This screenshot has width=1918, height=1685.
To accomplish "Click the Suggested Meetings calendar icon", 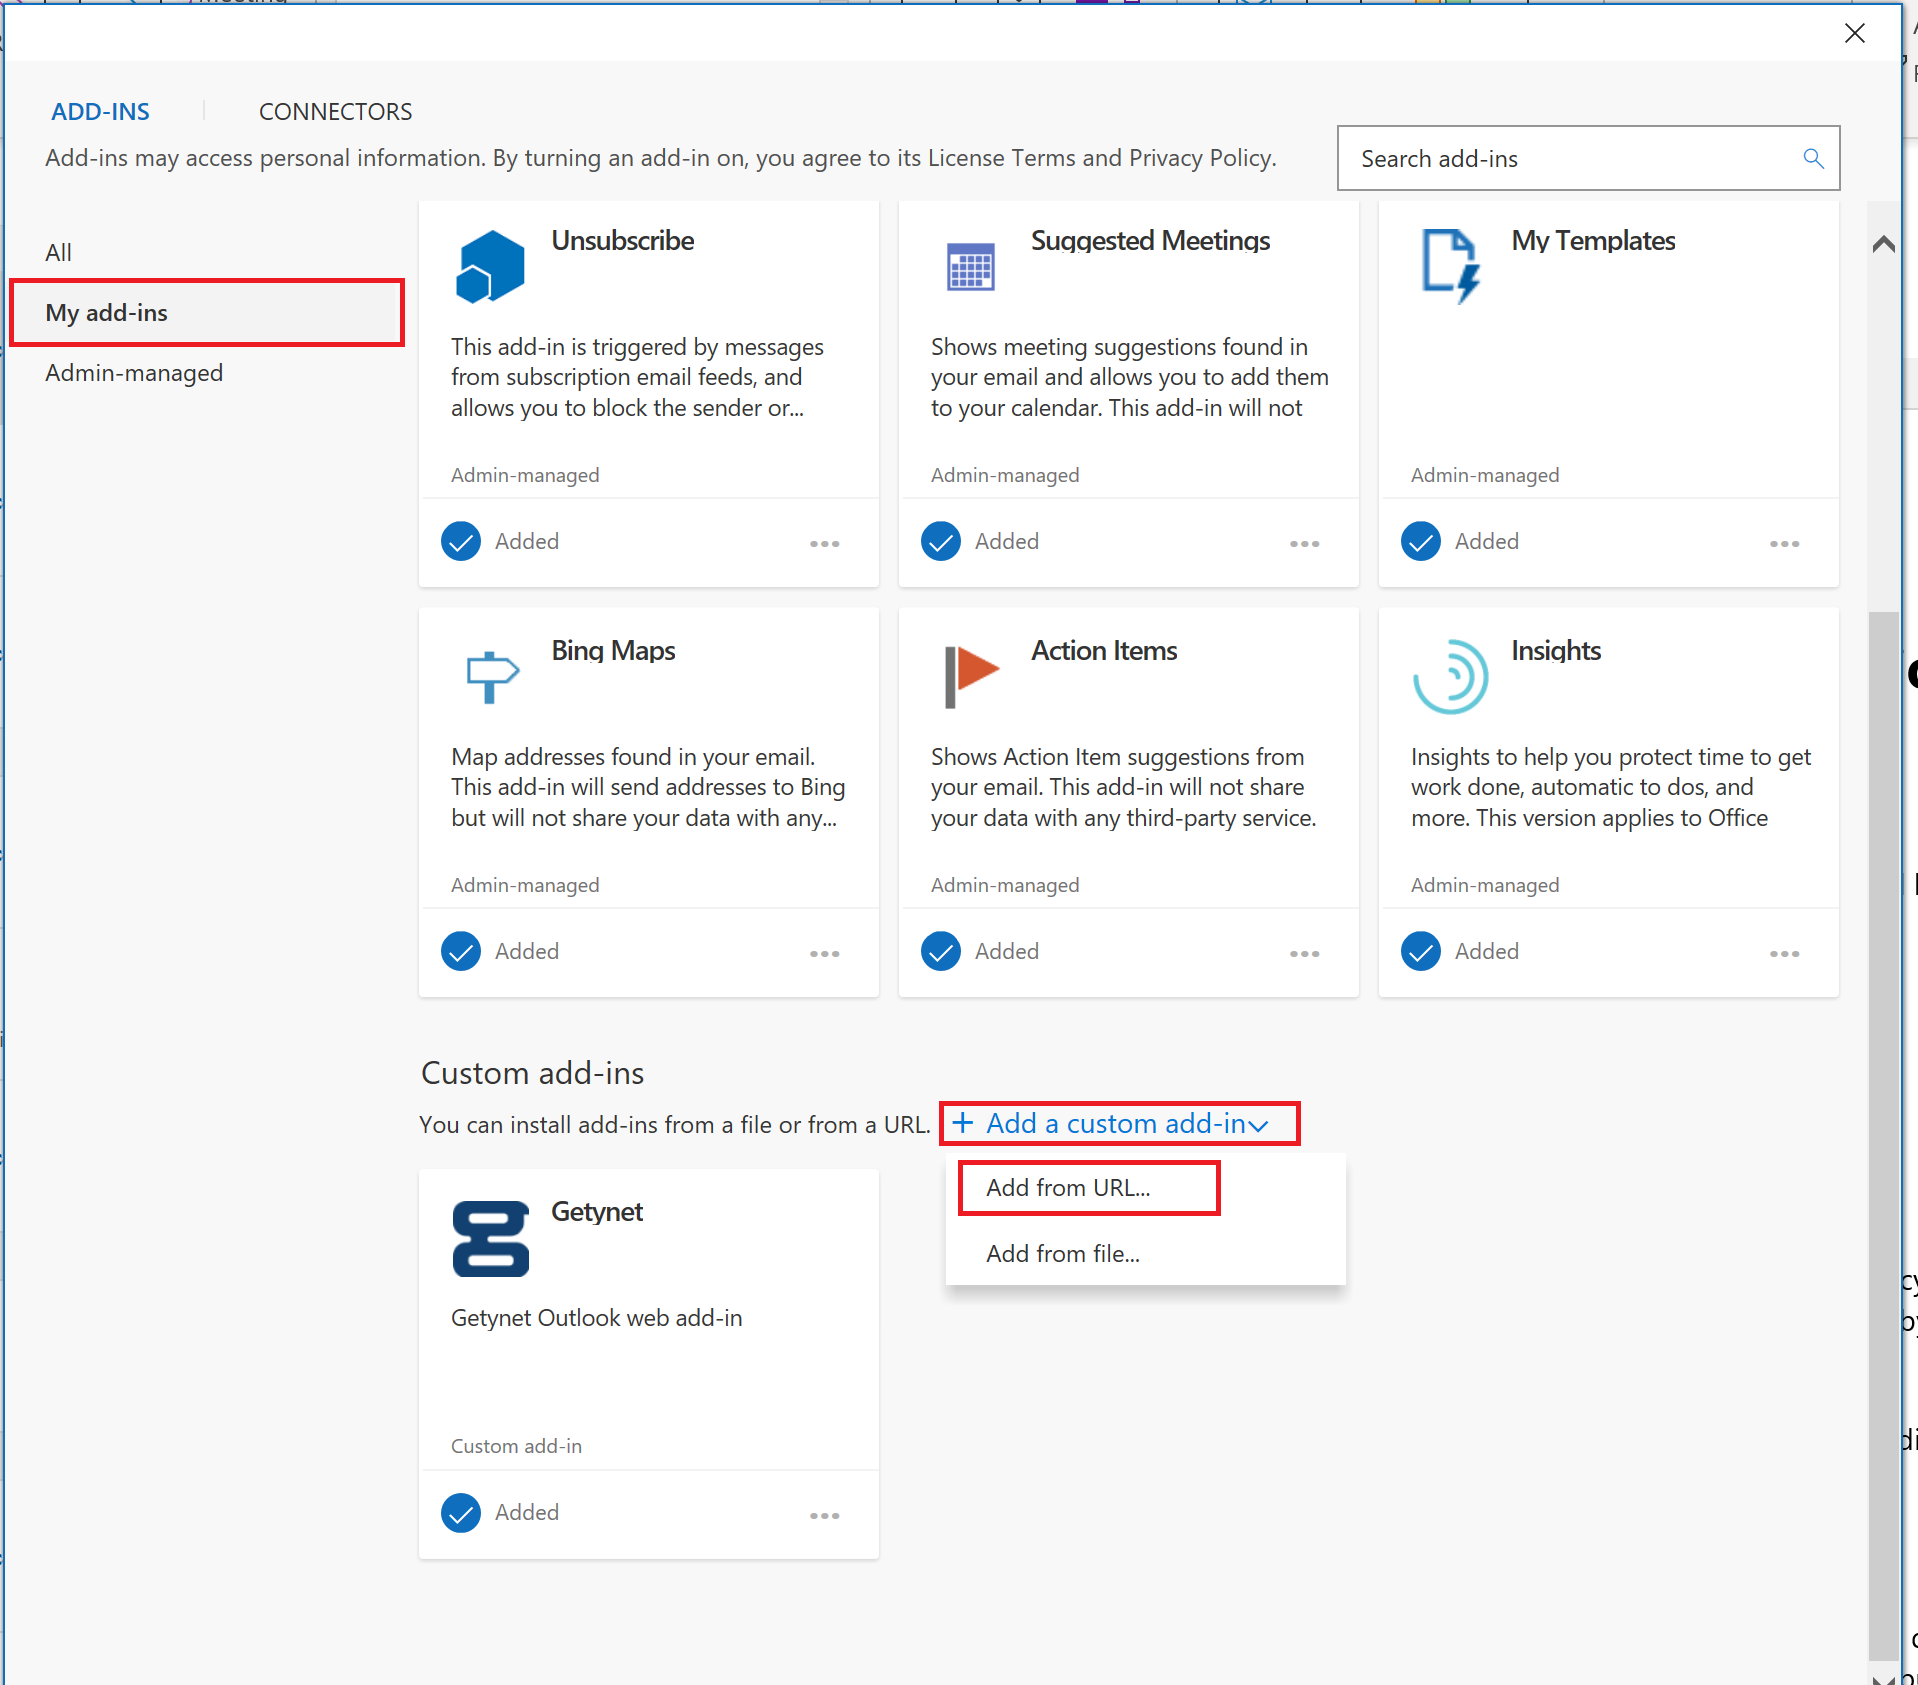I will tap(970, 267).
